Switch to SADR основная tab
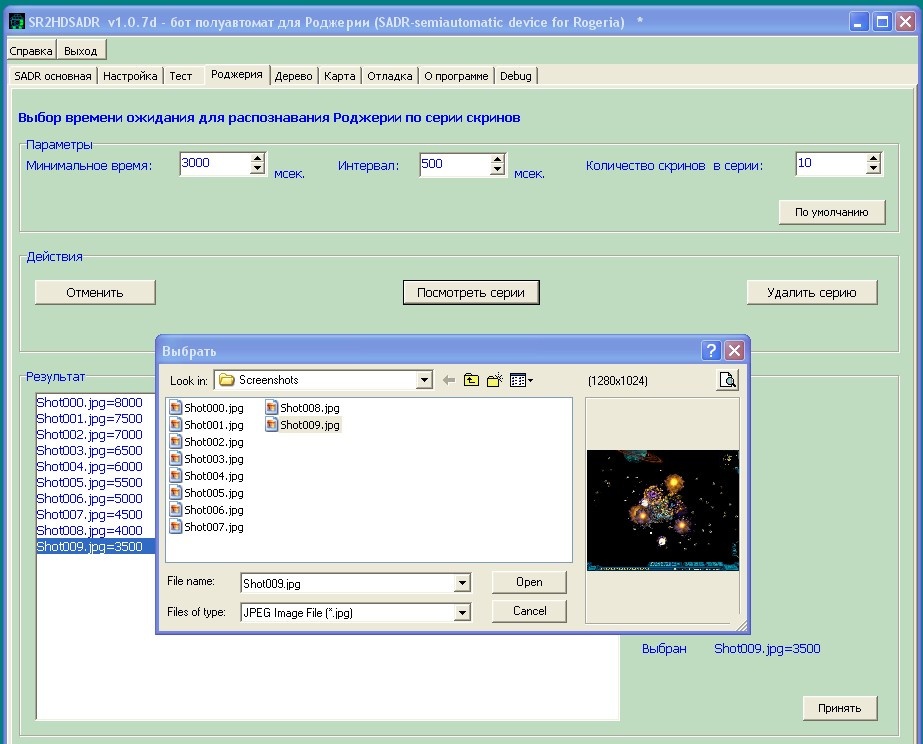 click(52, 76)
